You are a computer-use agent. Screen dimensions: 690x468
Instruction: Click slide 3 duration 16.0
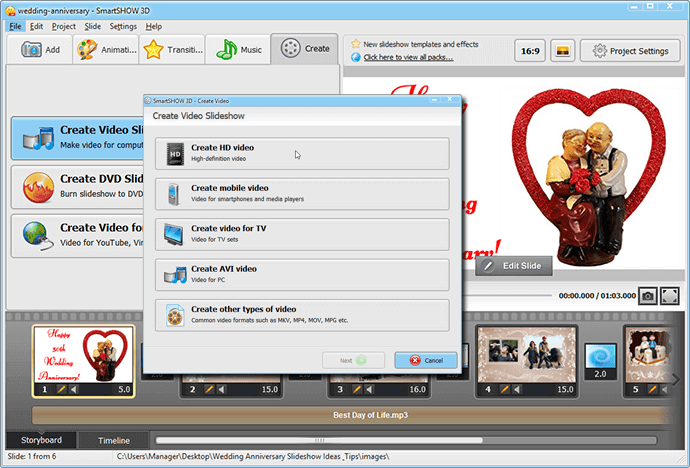tap(418, 389)
